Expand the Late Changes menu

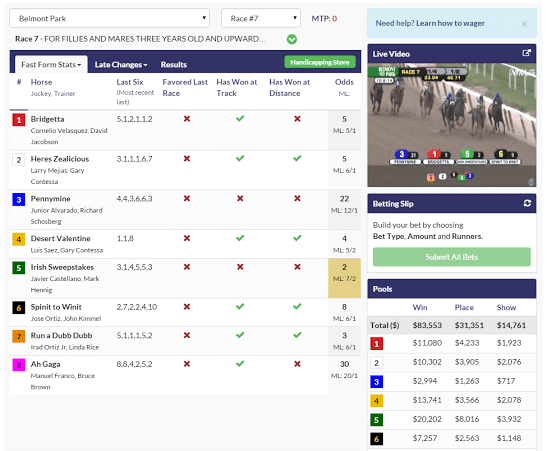(121, 65)
